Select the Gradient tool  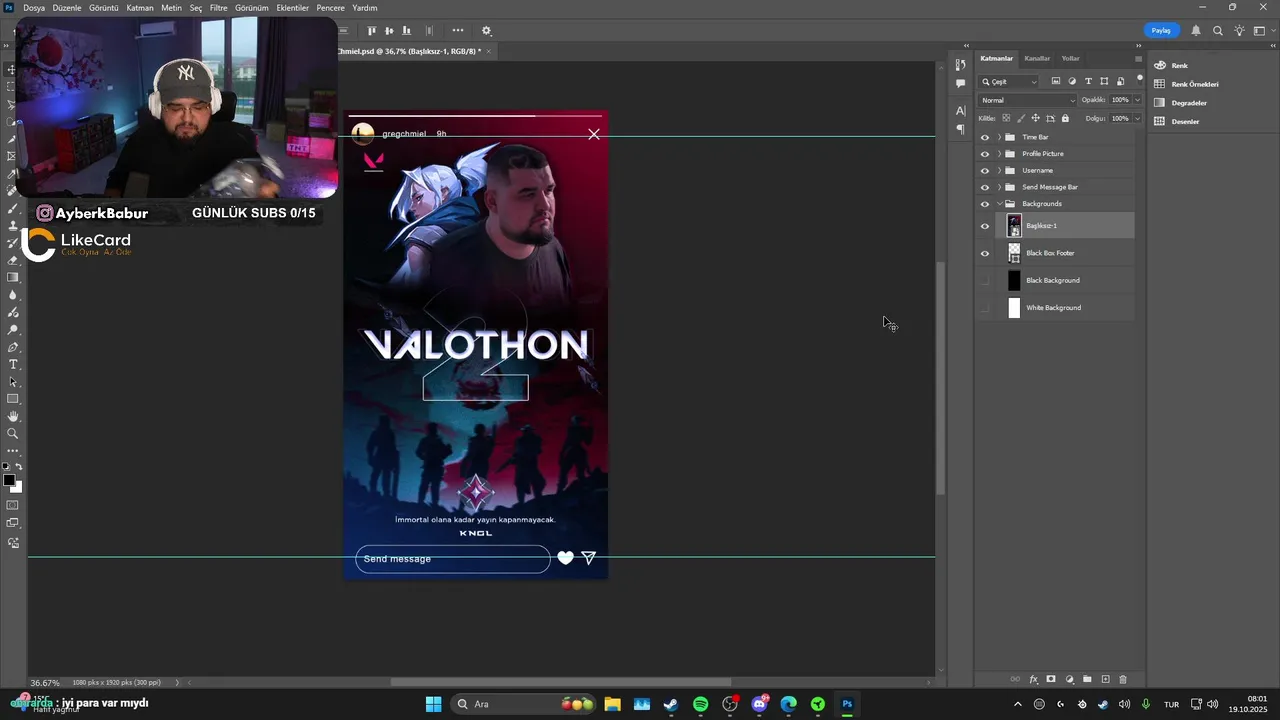[x=13, y=277]
